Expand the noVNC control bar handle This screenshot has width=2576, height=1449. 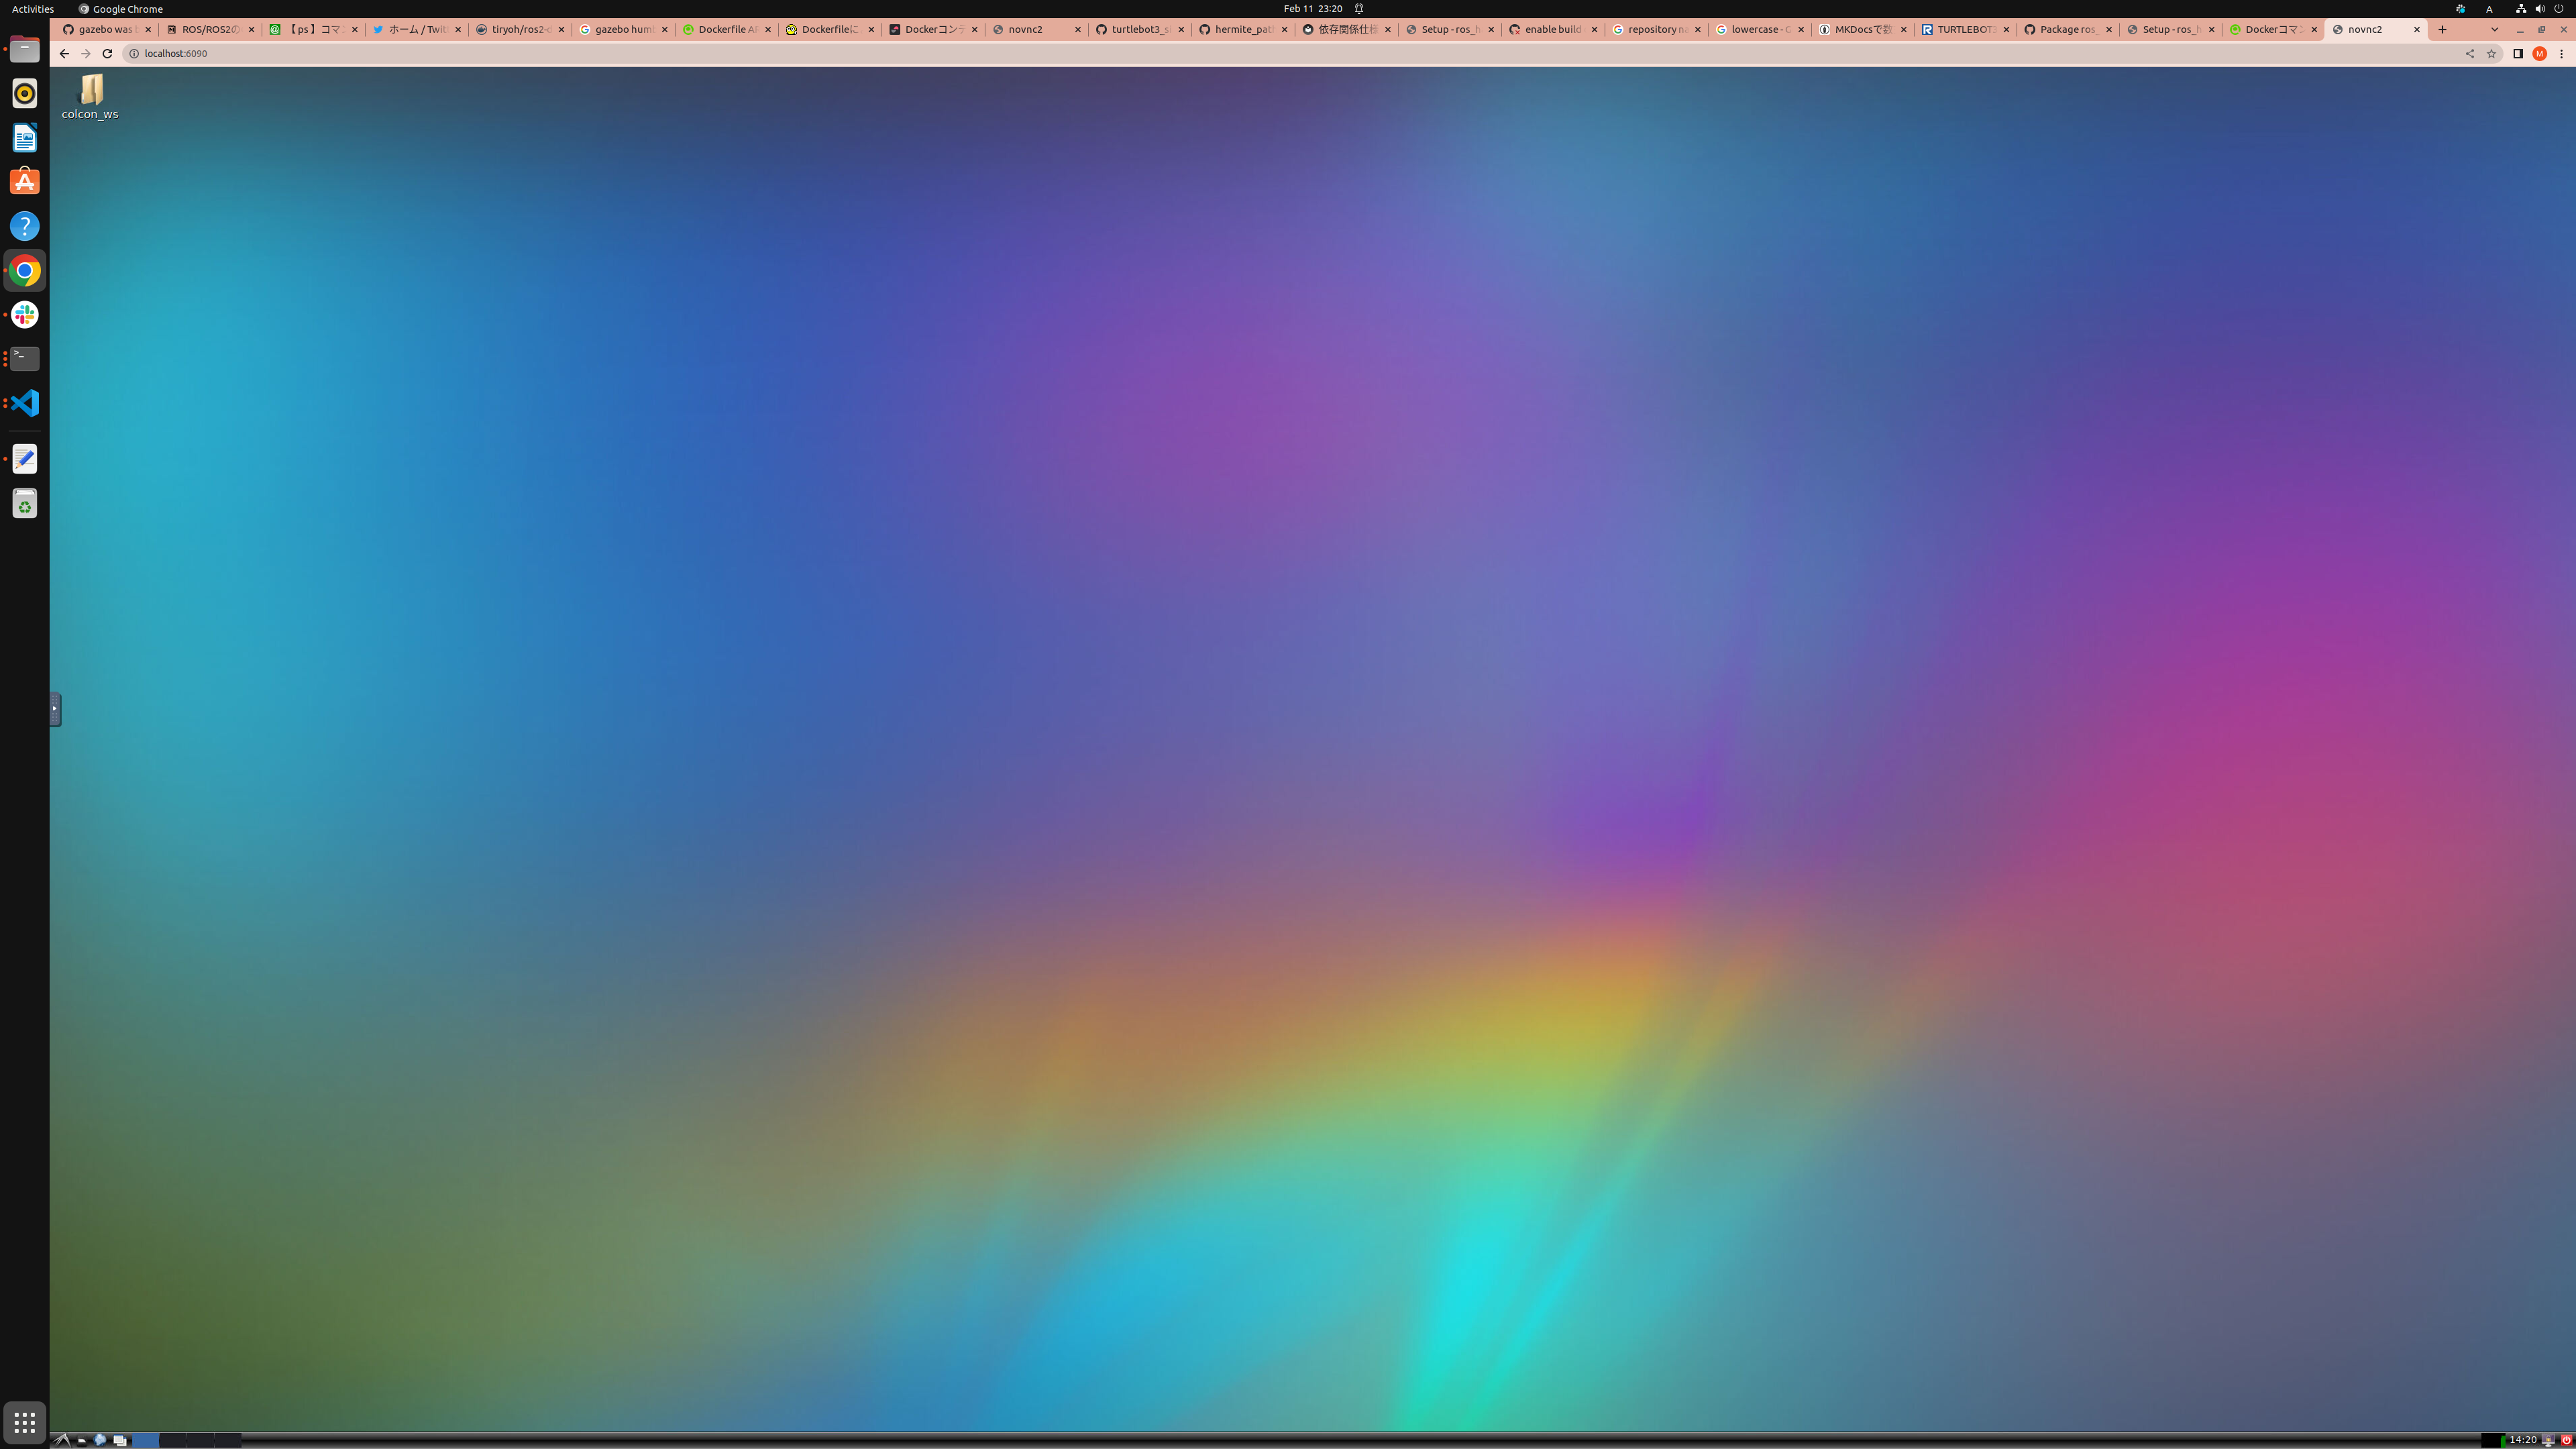point(55,708)
